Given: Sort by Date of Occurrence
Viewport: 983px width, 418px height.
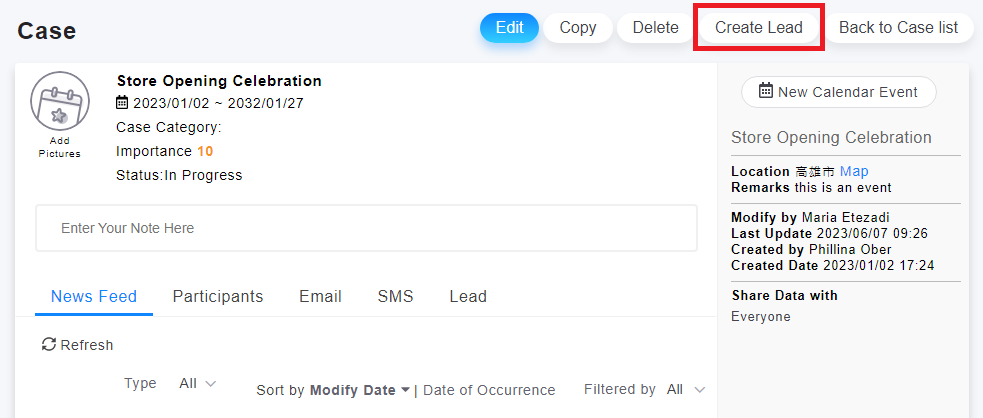Looking at the screenshot, I should coord(489,390).
